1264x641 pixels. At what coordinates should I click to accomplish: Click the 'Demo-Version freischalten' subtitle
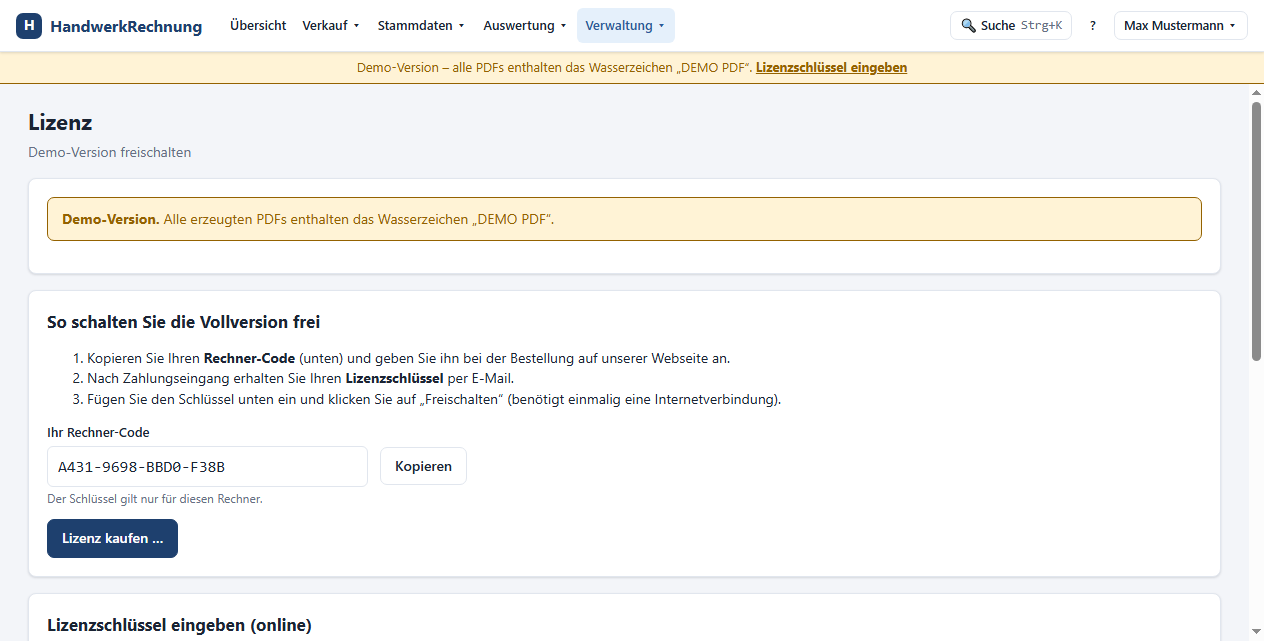pos(109,153)
